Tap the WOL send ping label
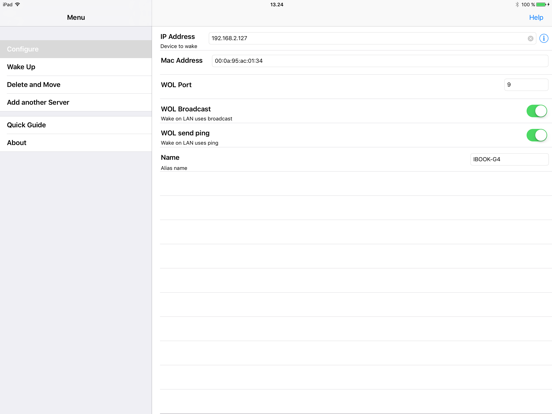552x414 pixels. coord(185,133)
